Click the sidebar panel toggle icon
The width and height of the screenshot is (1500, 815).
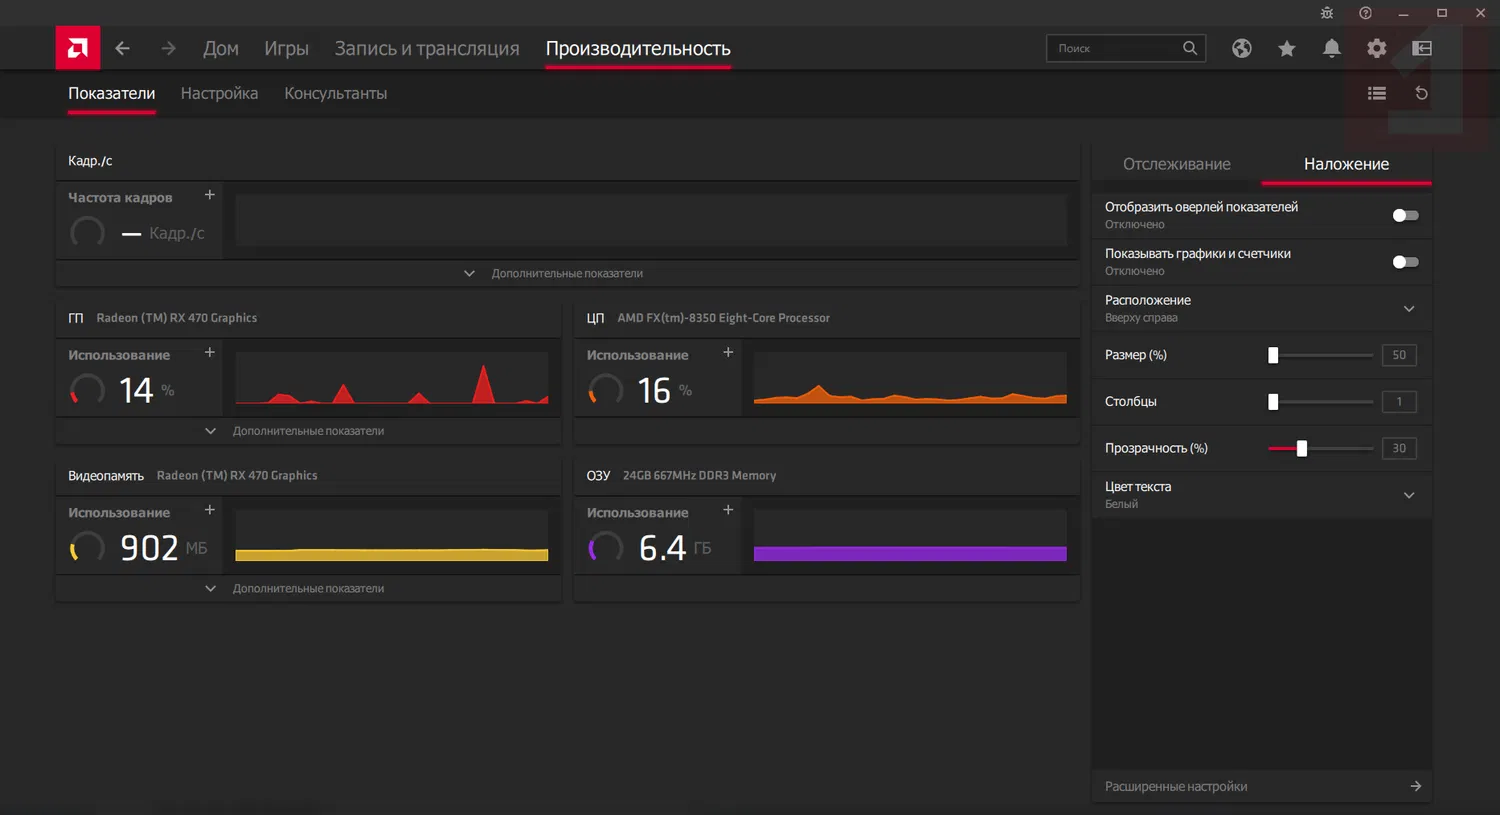tap(1421, 48)
